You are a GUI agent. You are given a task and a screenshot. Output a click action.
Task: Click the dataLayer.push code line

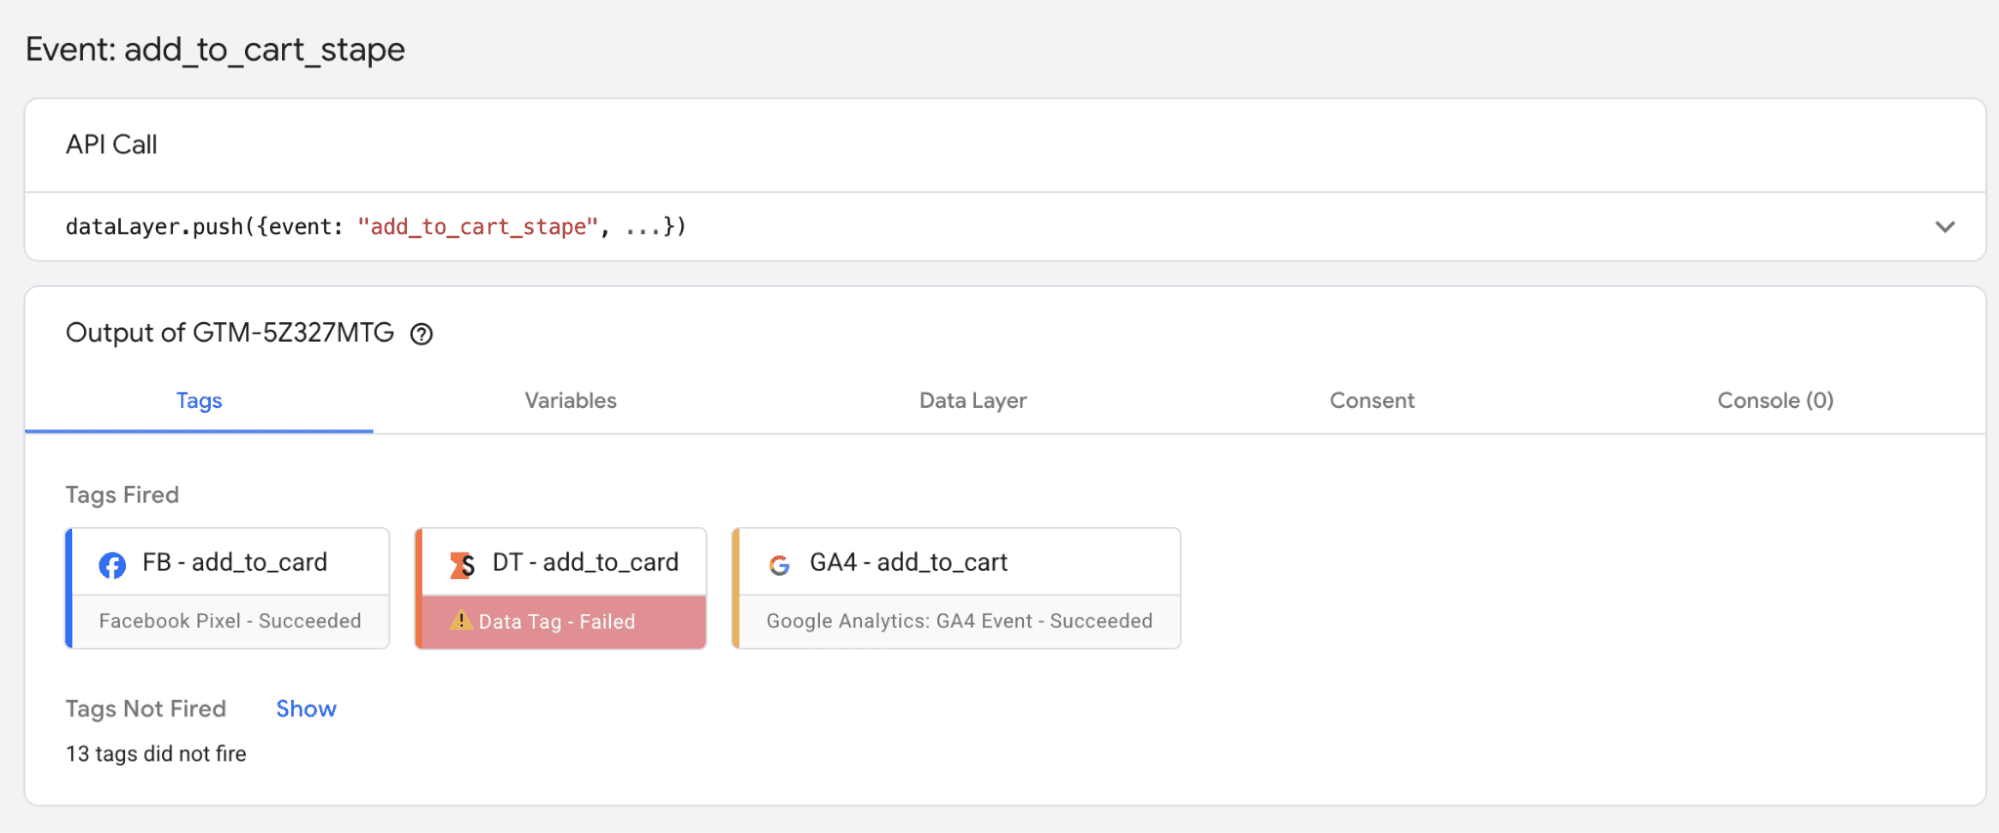point(376,227)
